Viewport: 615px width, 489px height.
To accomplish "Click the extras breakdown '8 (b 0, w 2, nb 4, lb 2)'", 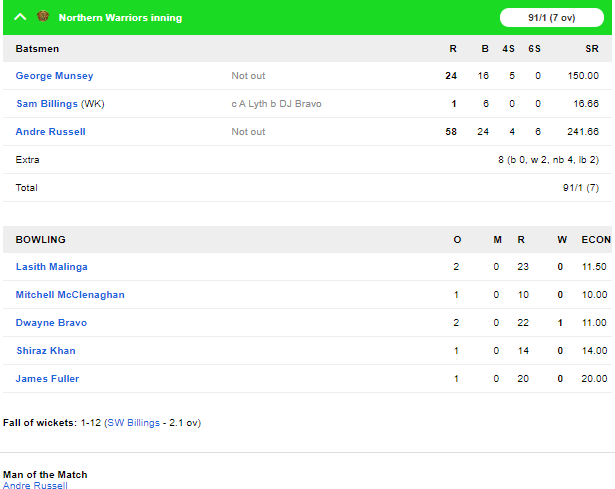I will coord(548,160).
